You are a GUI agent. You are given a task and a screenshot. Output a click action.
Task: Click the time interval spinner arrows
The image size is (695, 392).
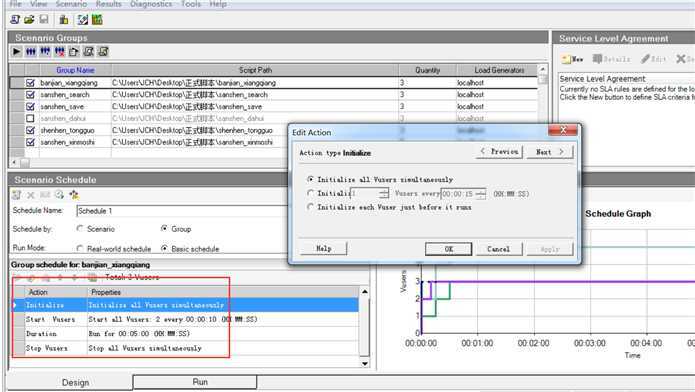point(481,194)
